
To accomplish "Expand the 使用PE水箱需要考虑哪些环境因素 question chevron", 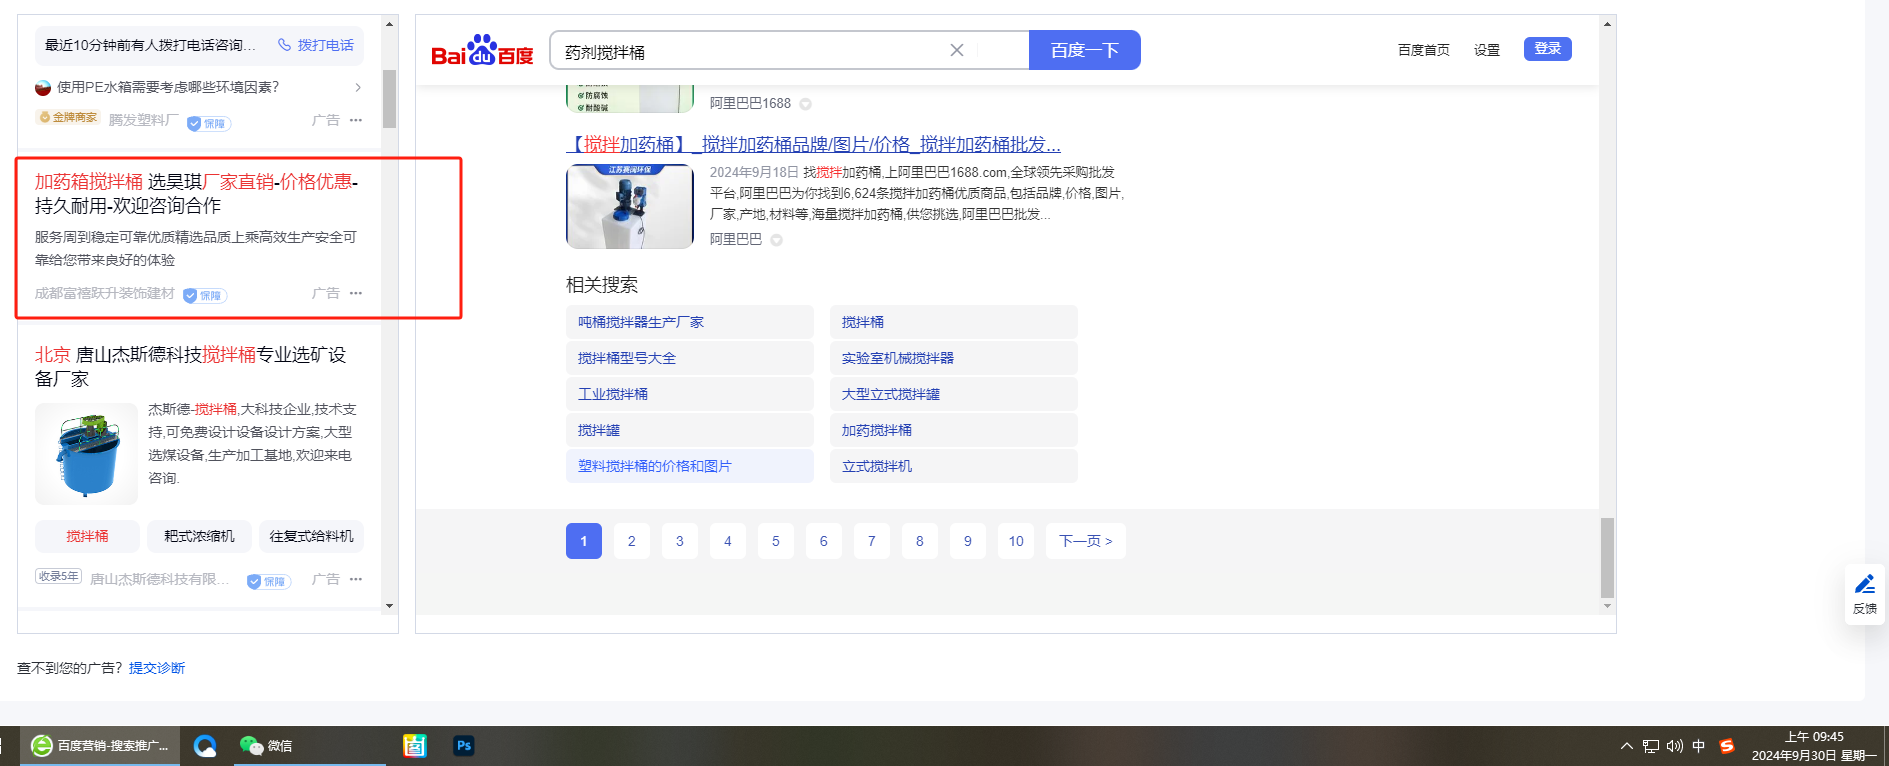I will pyautogui.click(x=358, y=88).
